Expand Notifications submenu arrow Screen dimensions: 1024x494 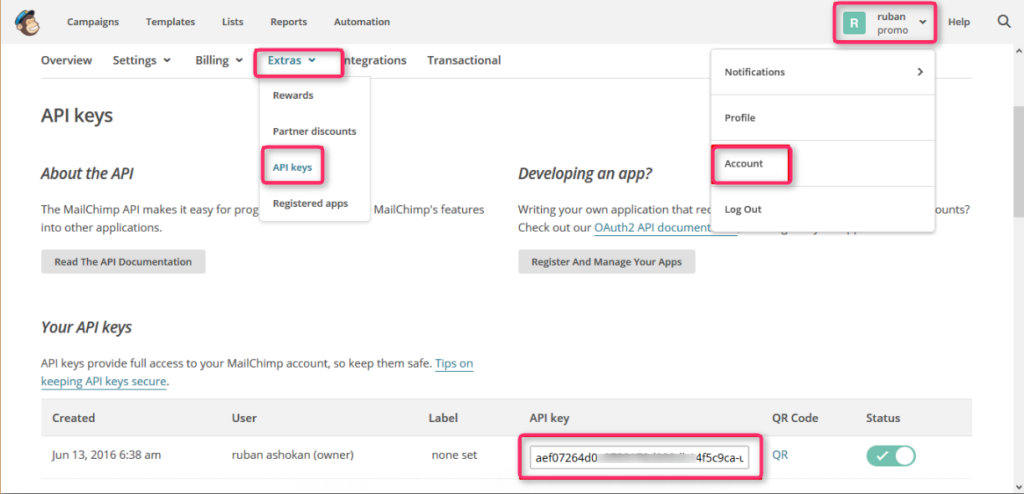[x=920, y=72]
